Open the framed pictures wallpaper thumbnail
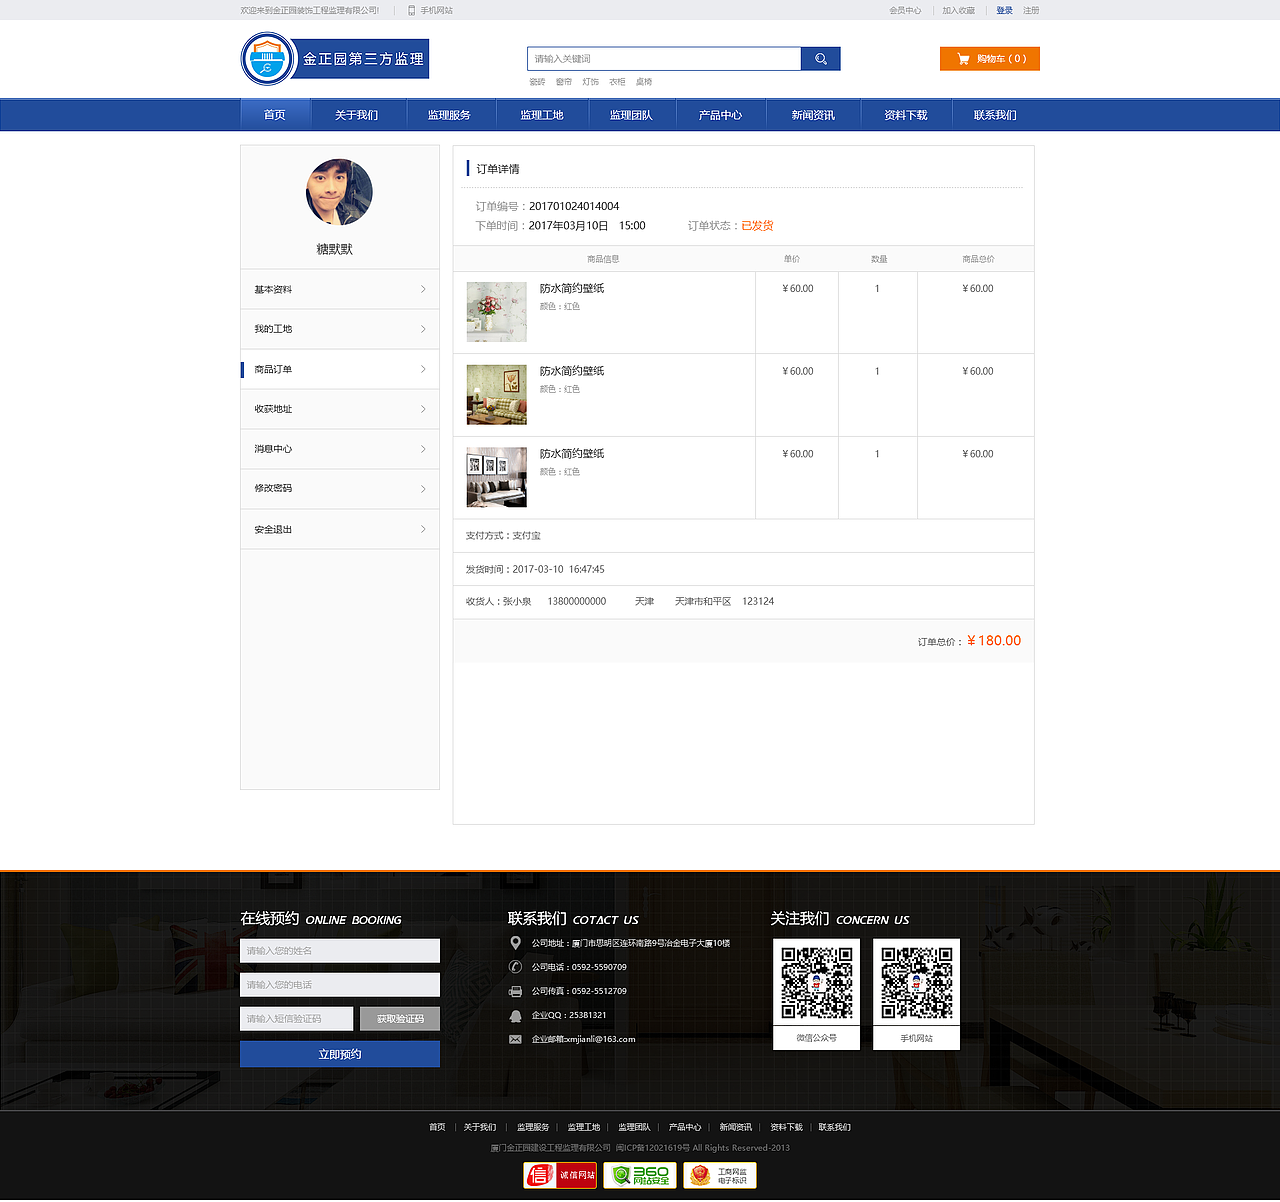This screenshot has width=1280, height=1202. pyautogui.click(x=496, y=477)
